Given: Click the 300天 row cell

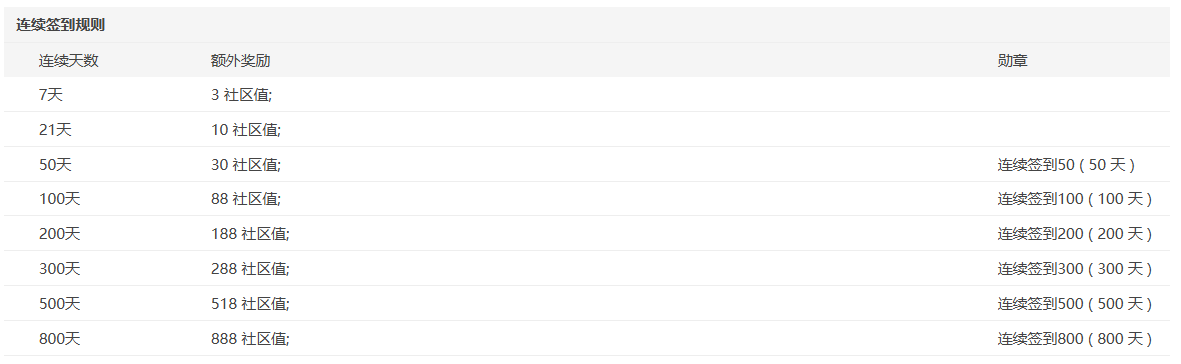Looking at the screenshot, I should [60, 268].
